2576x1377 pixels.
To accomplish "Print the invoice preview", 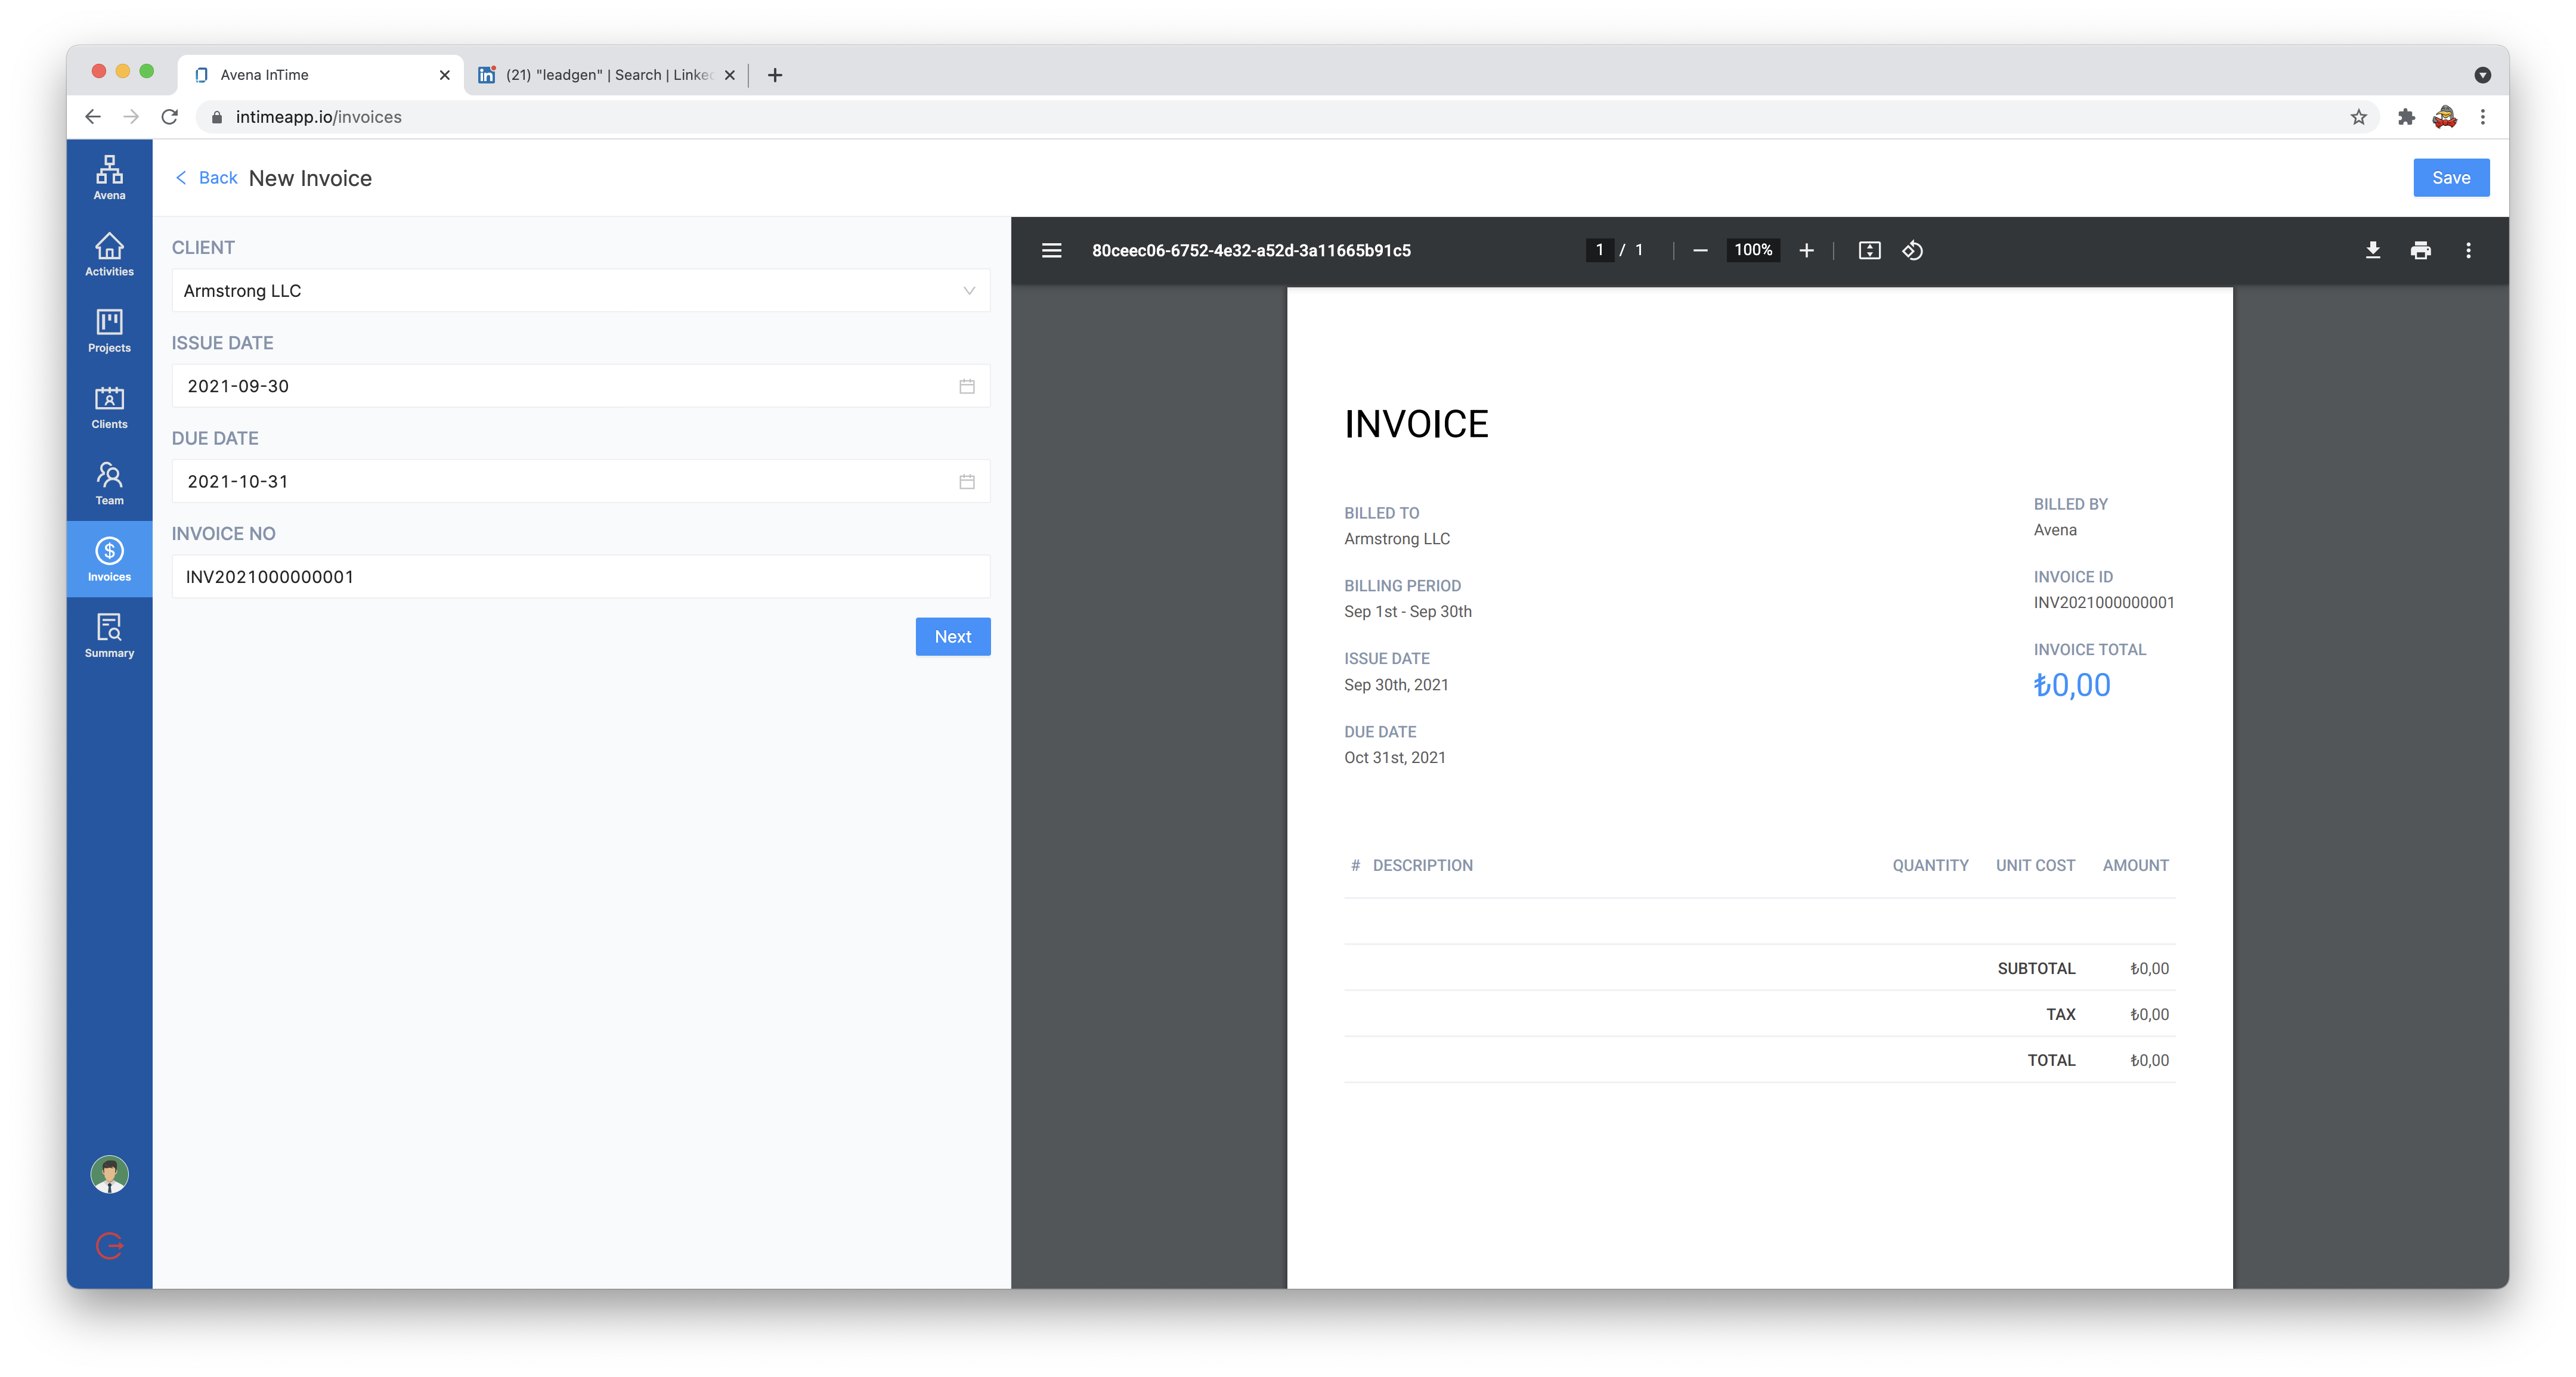I will 2420,250.
